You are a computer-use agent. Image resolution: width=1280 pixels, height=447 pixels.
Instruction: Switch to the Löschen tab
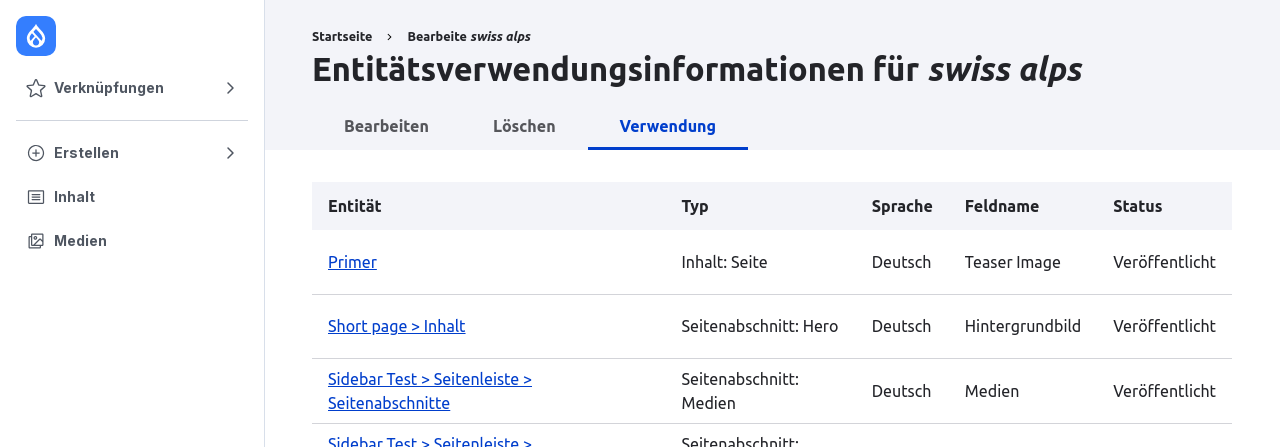point(524,126)
